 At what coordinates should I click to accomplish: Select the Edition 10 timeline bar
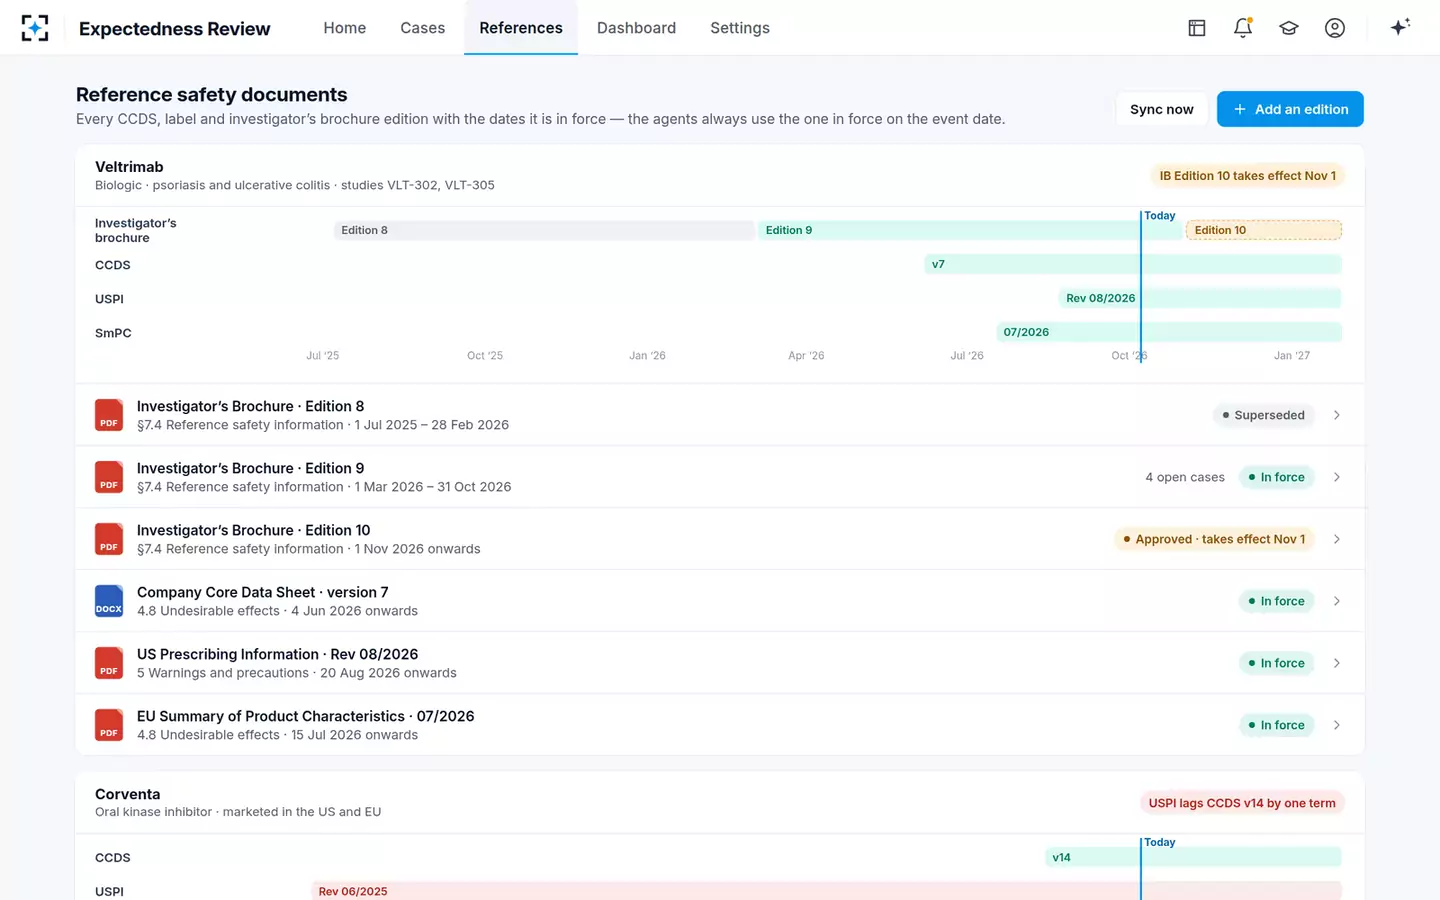click(1264, 230)
